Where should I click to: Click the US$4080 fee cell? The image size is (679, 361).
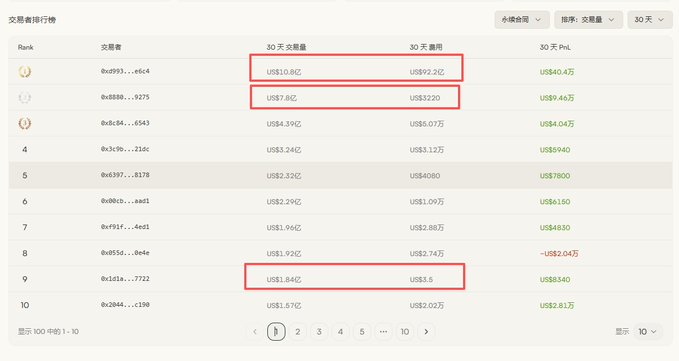pyautogui.click(x=425, y=176)
